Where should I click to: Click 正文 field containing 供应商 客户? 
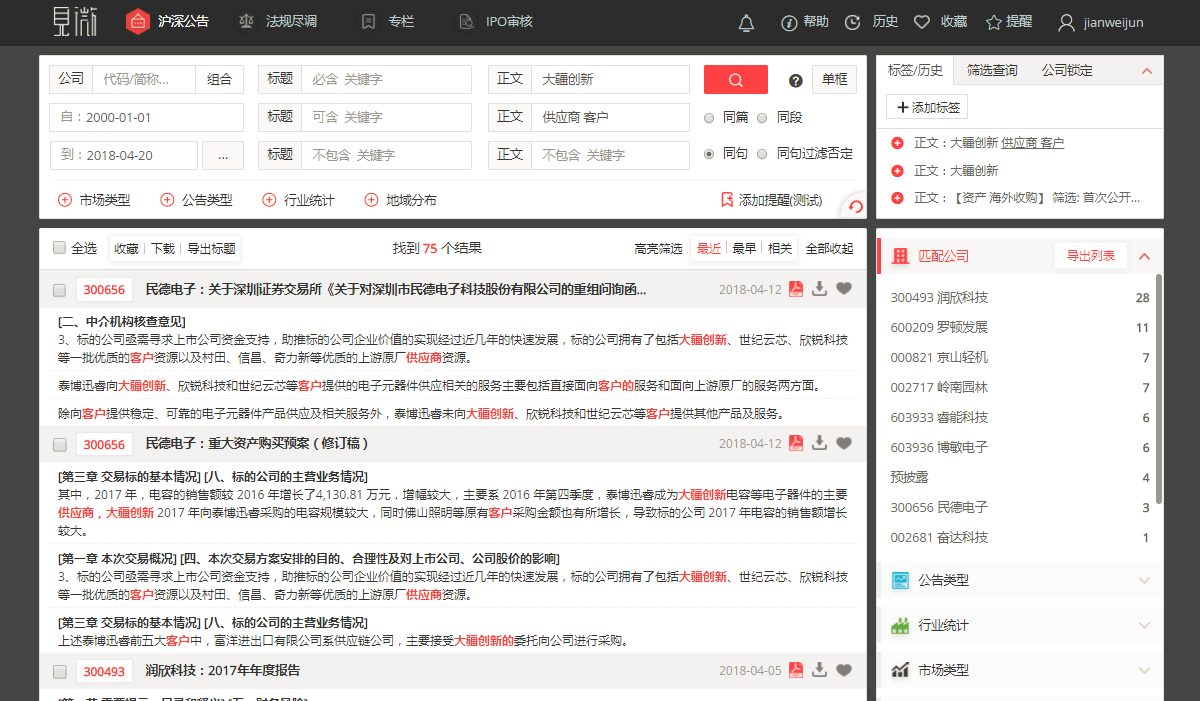coord(610,118)
